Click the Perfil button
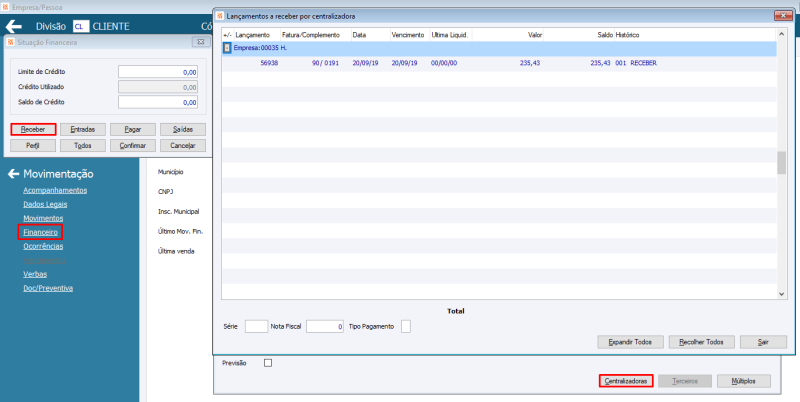 (x=33, y=145)
